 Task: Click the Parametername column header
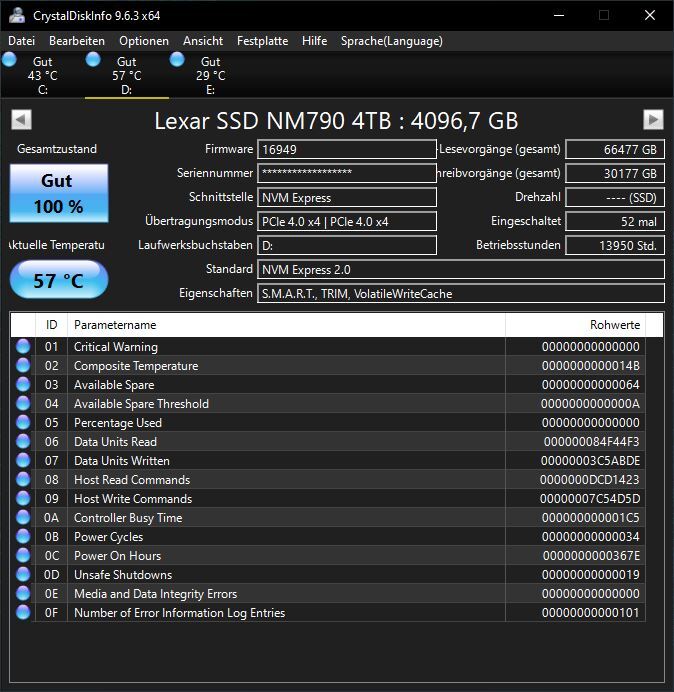coord(286,325)
